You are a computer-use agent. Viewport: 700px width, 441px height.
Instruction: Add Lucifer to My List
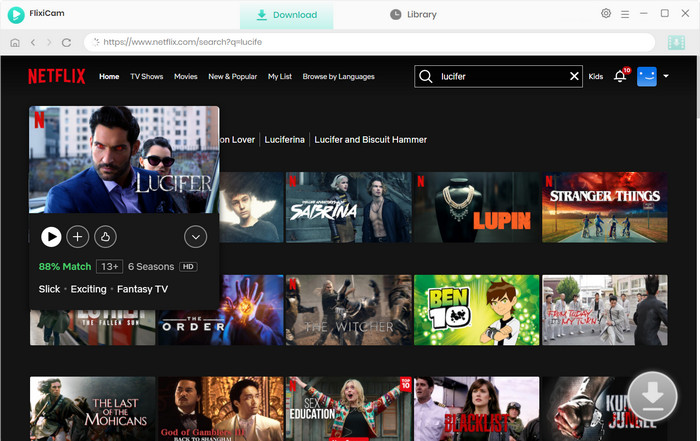click(x=78, y=237)
